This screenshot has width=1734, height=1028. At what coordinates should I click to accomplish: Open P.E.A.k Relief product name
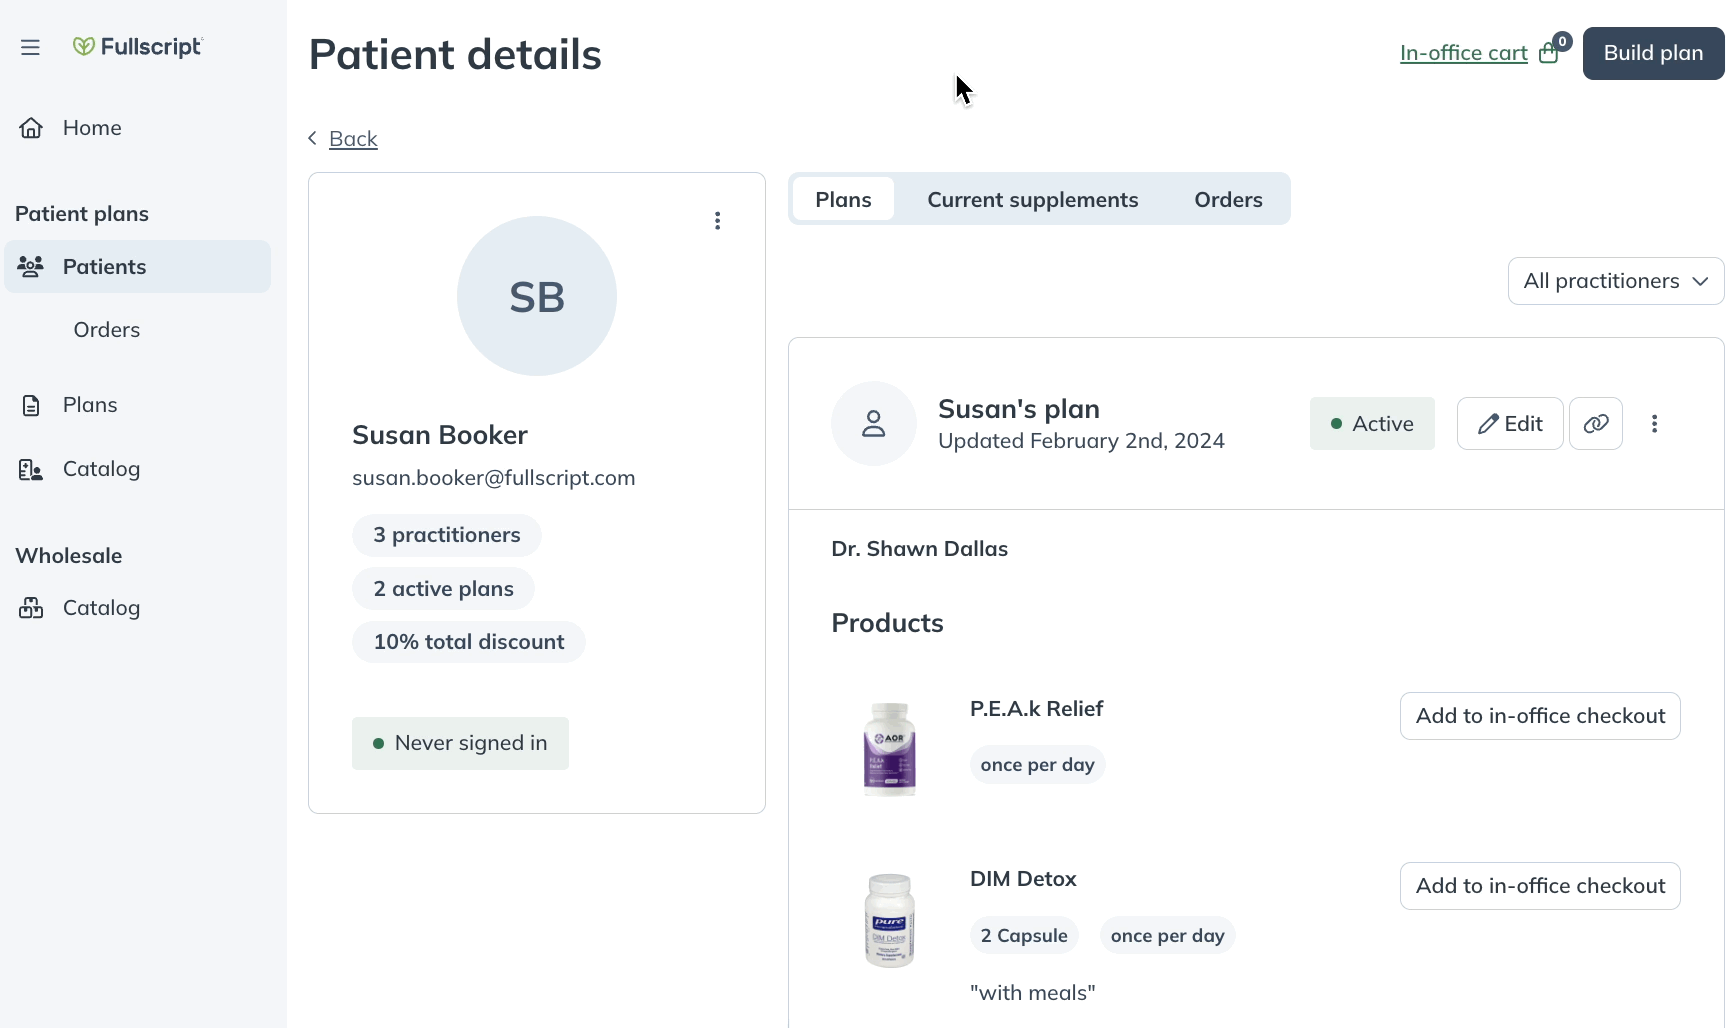click(1037, 709)
